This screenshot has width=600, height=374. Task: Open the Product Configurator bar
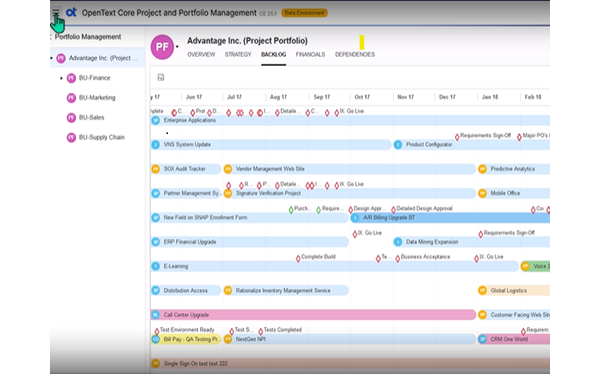[471, 145]
